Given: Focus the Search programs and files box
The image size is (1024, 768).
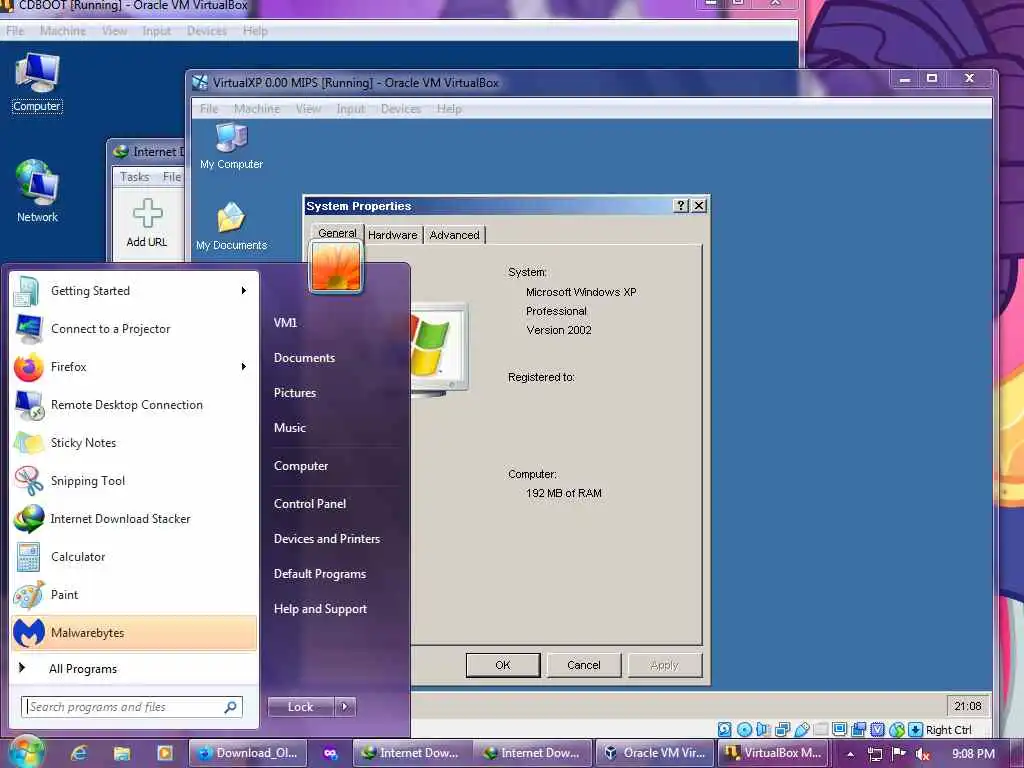Looking at the screenshot, I should tap(132, 707).
